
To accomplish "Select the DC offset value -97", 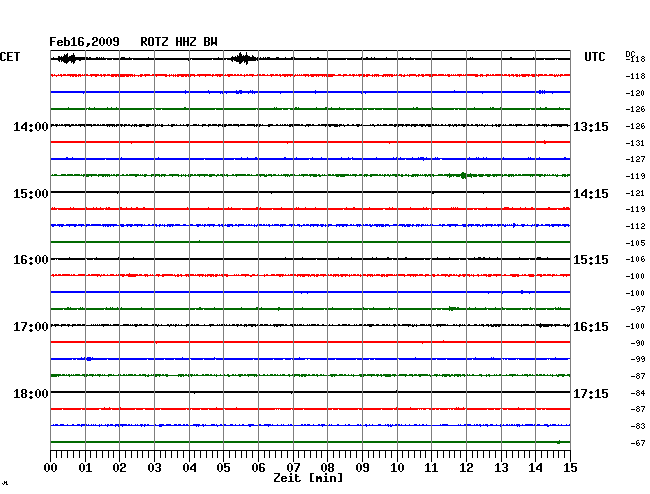I will 638,310.
